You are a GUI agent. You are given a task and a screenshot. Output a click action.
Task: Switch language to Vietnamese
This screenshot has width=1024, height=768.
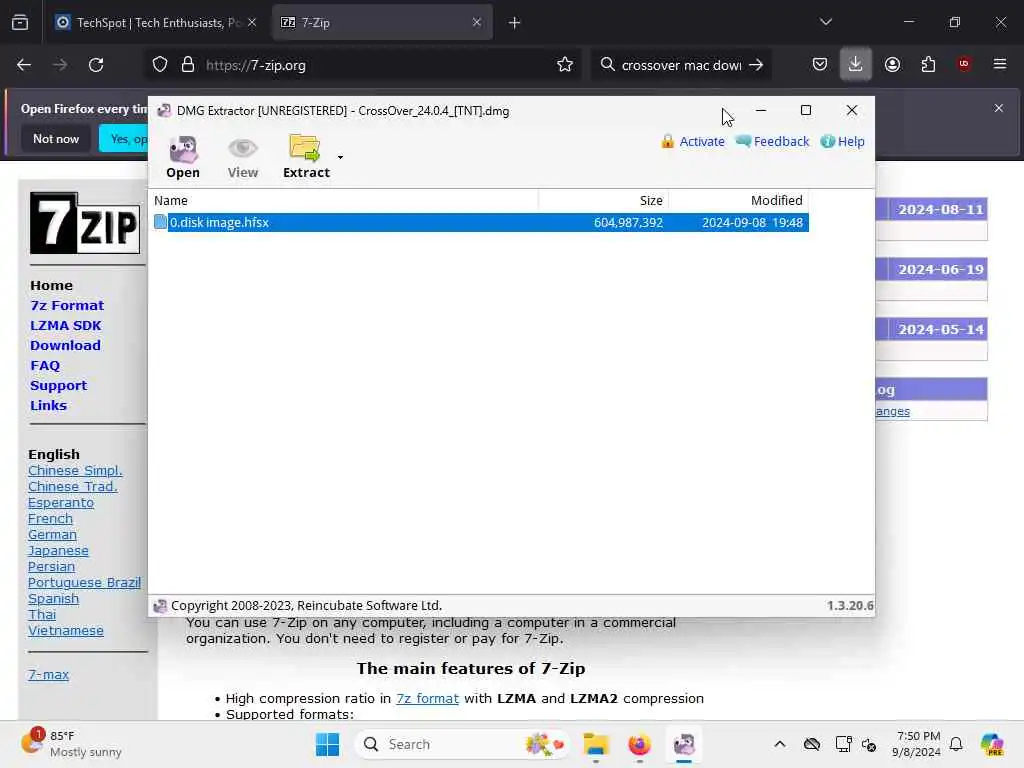click(x=65, y=631)
